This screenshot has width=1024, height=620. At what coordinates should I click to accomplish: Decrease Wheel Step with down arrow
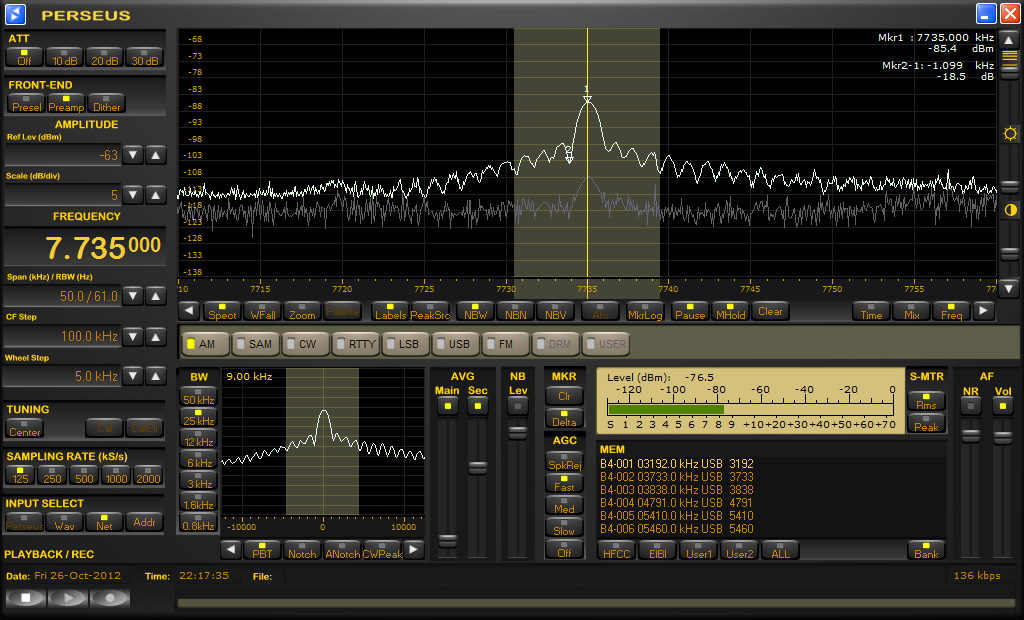coord(133,376)
